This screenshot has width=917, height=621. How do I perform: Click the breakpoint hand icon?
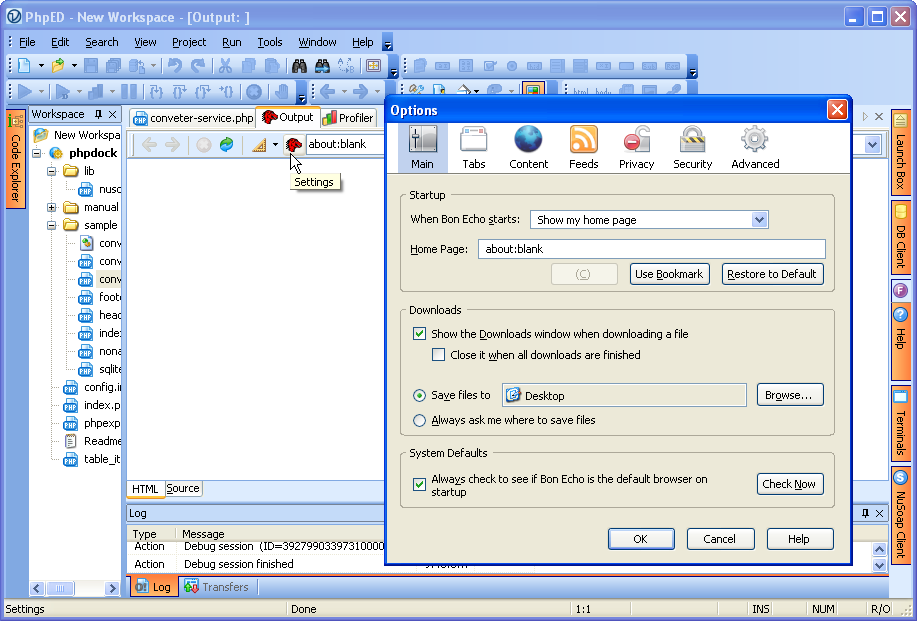coord(282,91)
